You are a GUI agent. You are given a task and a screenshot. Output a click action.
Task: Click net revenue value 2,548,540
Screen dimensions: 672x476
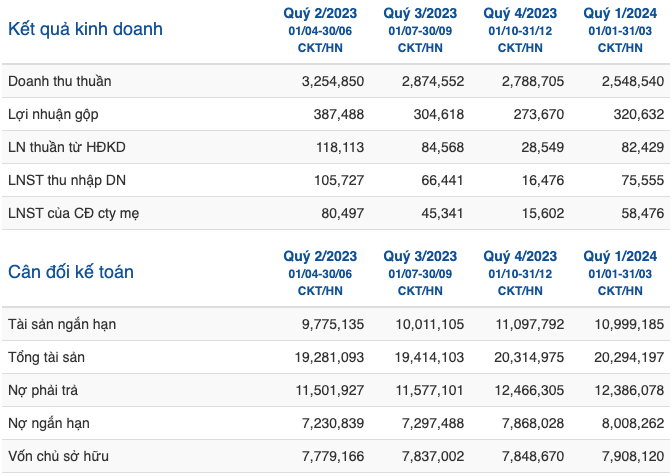pyautogui.click(x=633, y=81)
